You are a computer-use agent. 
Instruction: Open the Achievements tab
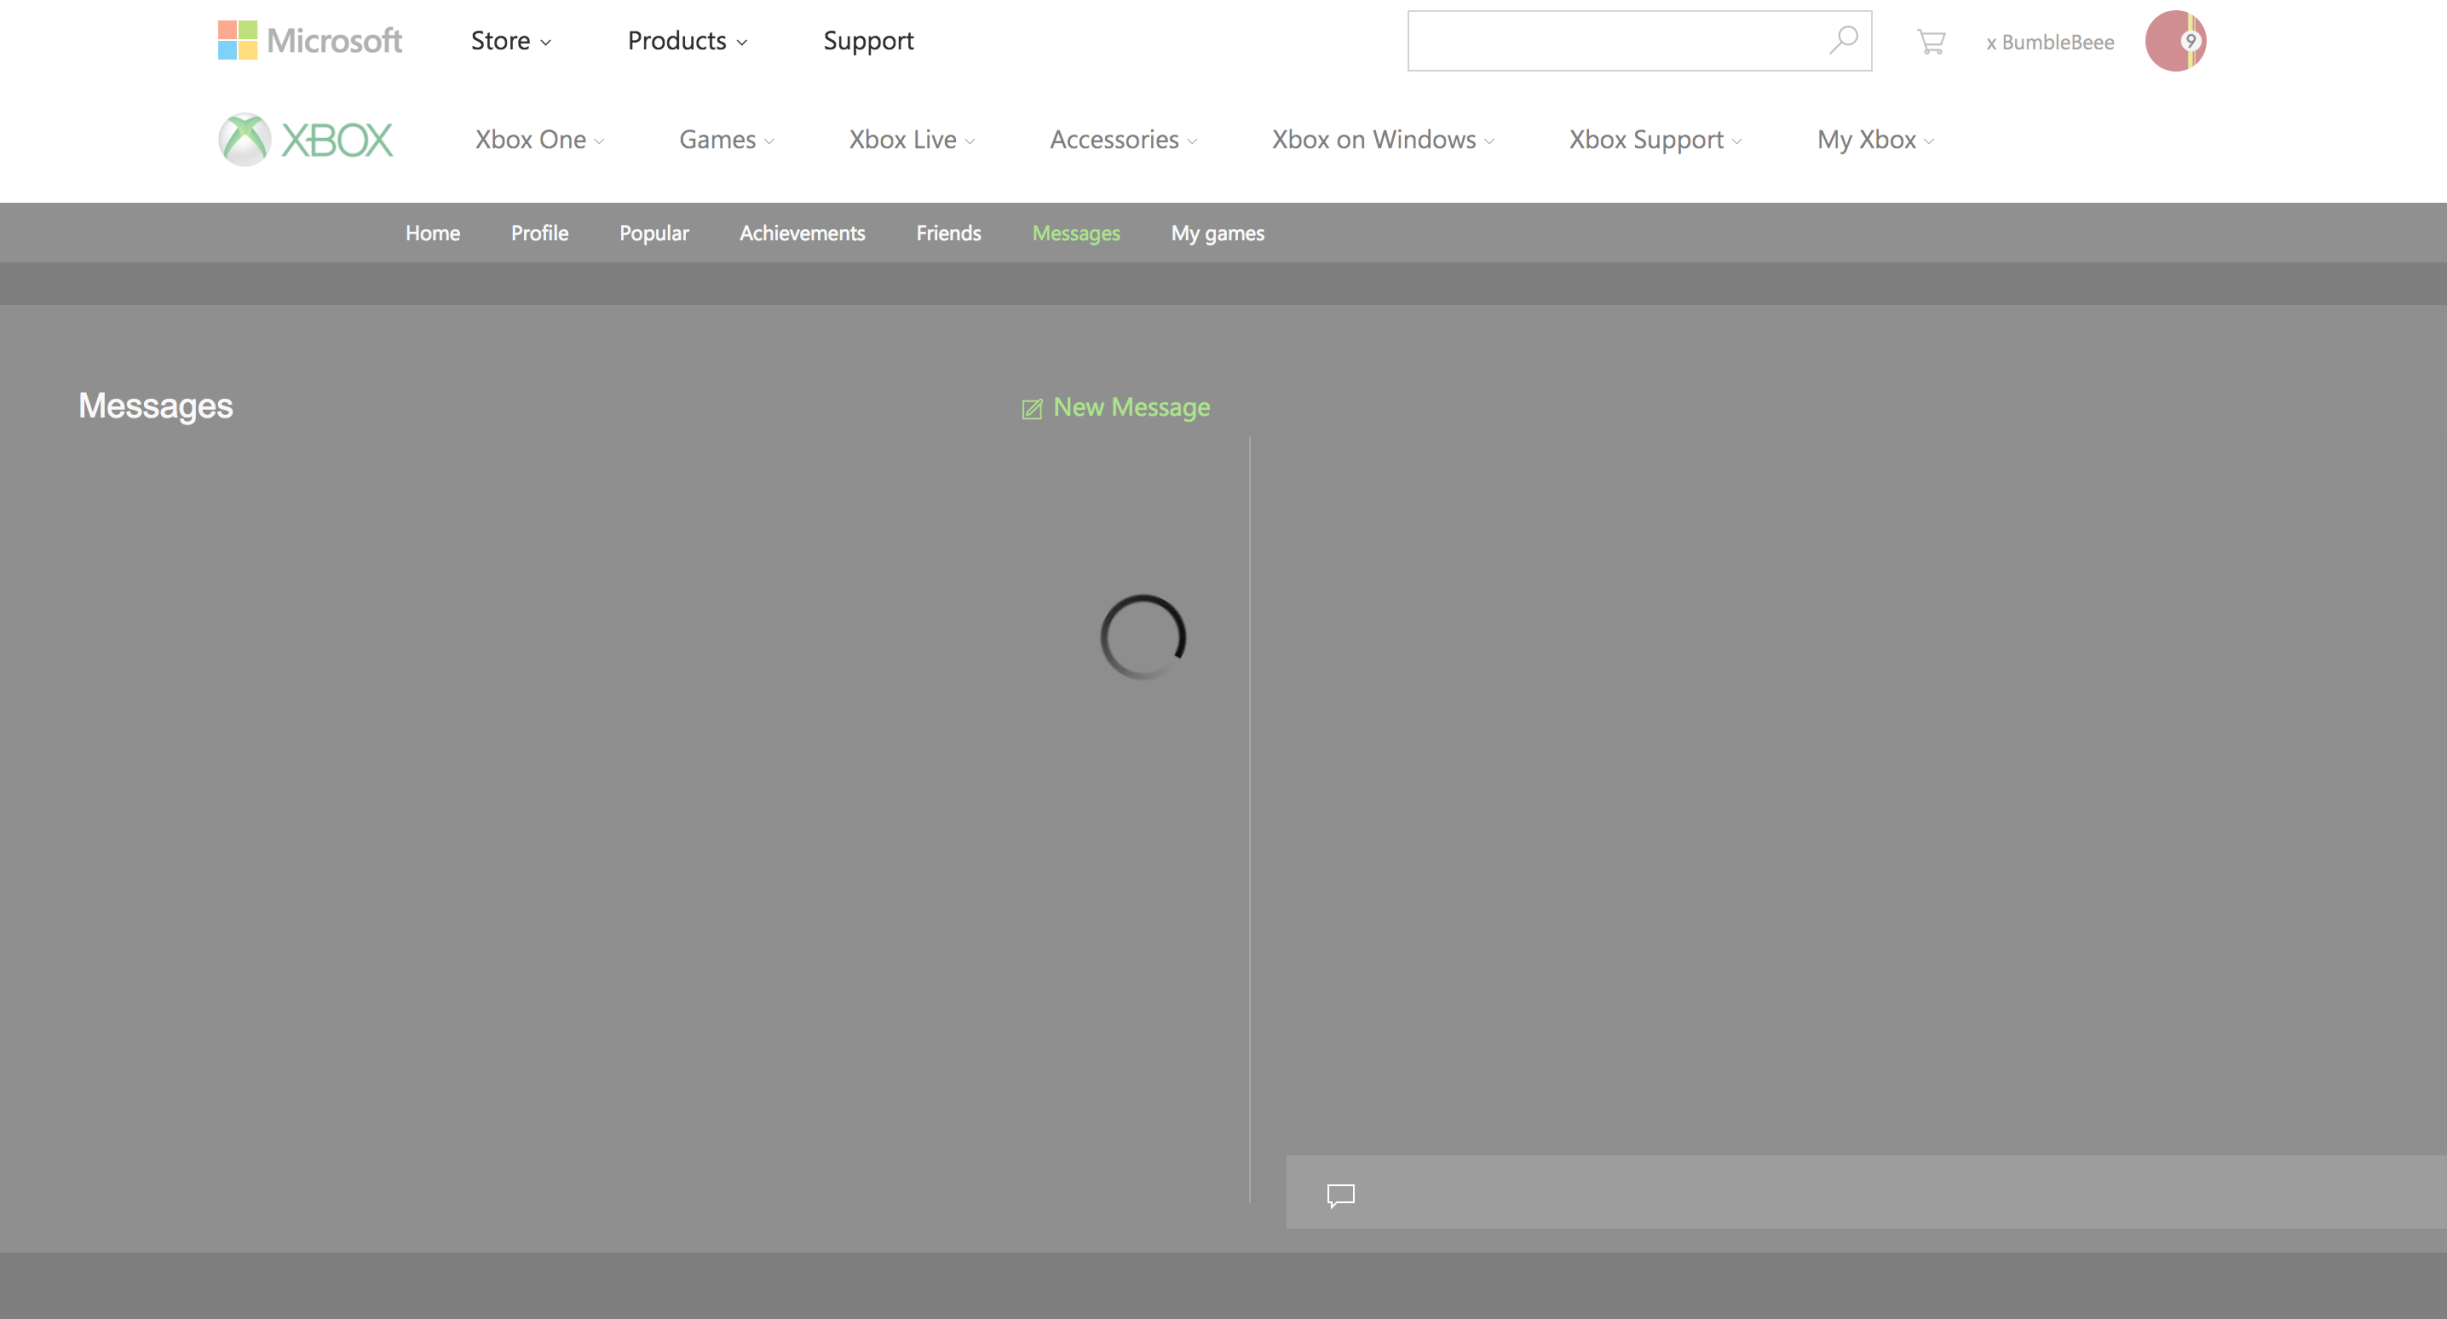pyautogui.click(x=802, y=233)
